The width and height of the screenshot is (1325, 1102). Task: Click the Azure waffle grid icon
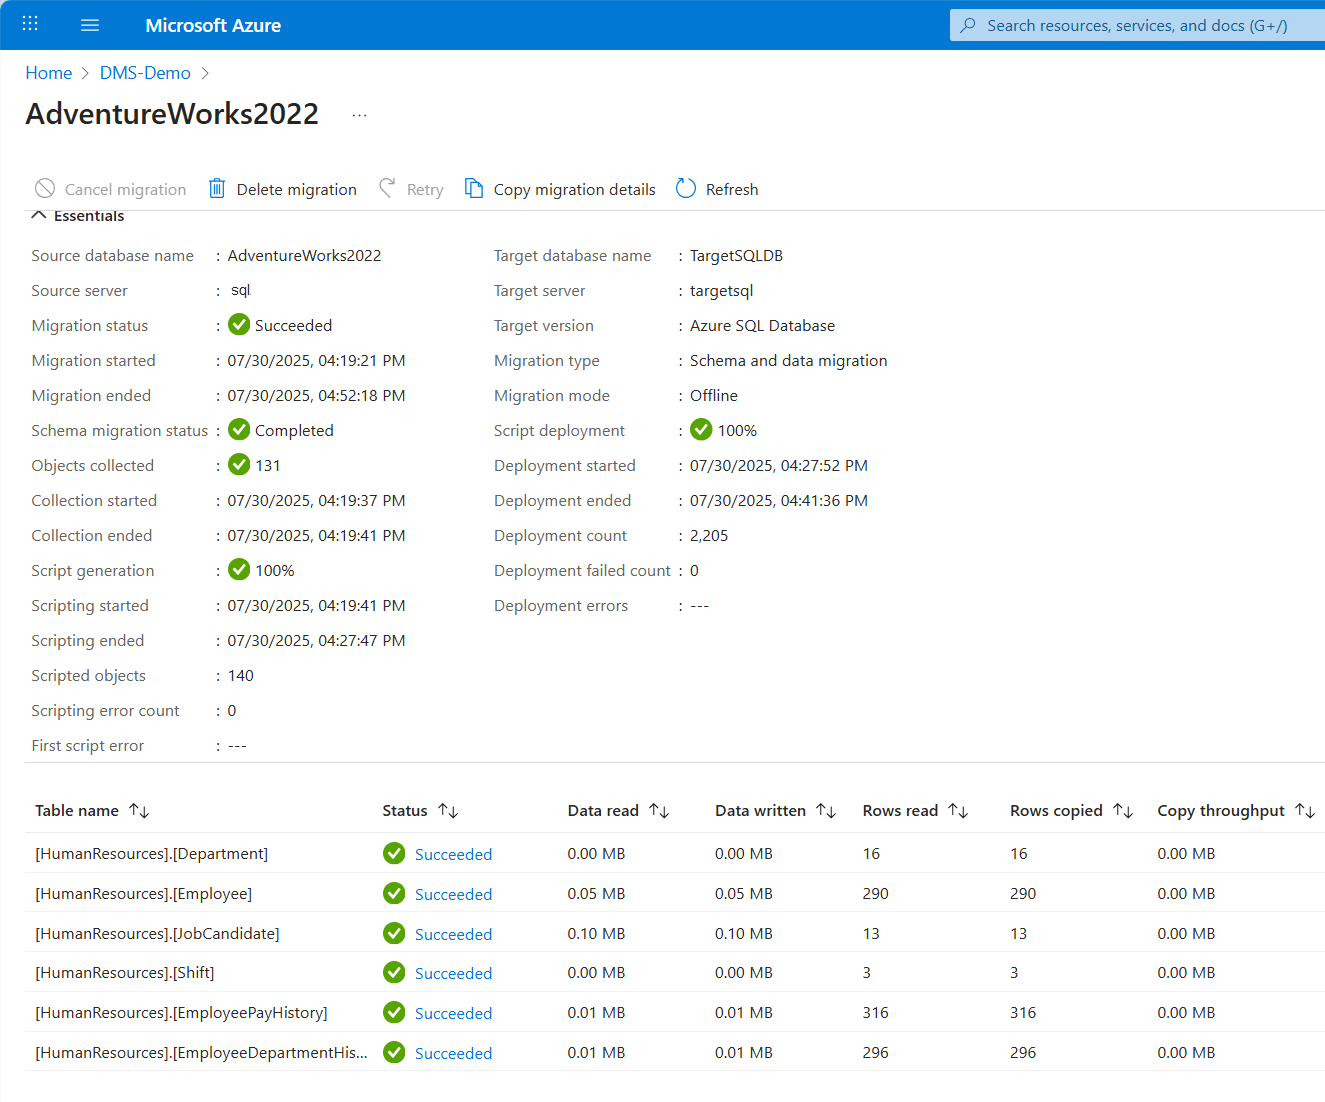[29, 25]
